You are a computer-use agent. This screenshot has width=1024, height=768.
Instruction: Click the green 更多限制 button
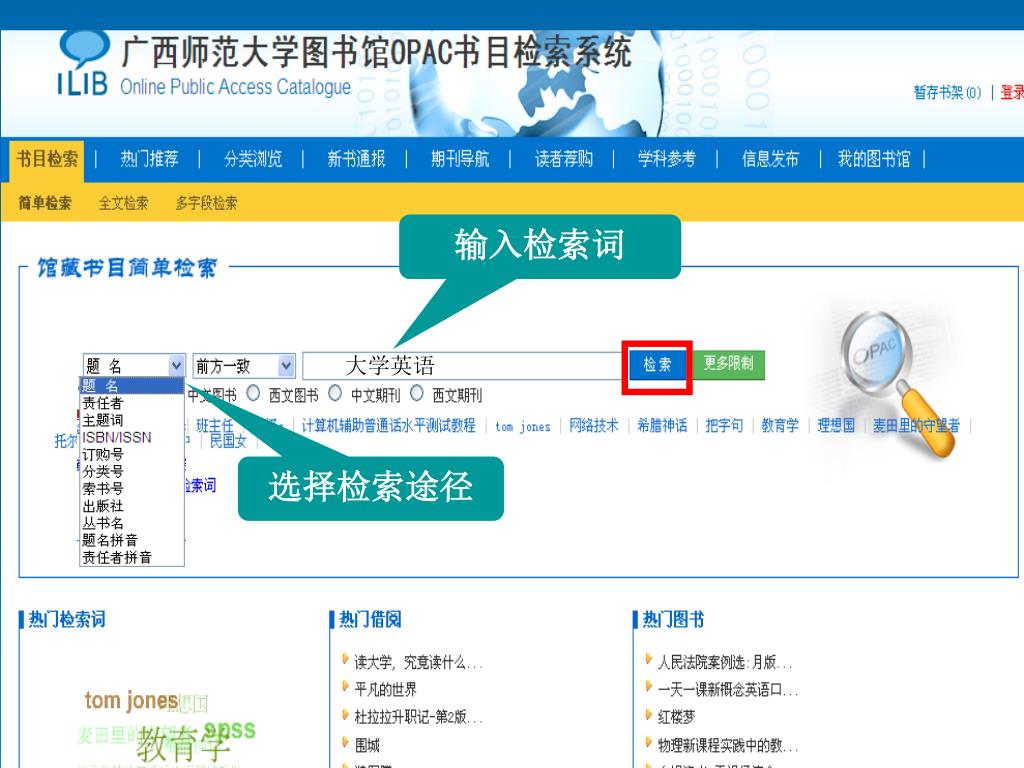tap(728, 364)
